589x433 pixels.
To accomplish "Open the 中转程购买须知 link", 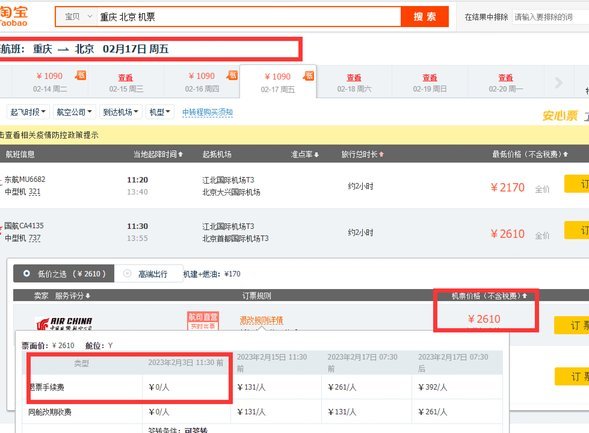I will point(207,112).
